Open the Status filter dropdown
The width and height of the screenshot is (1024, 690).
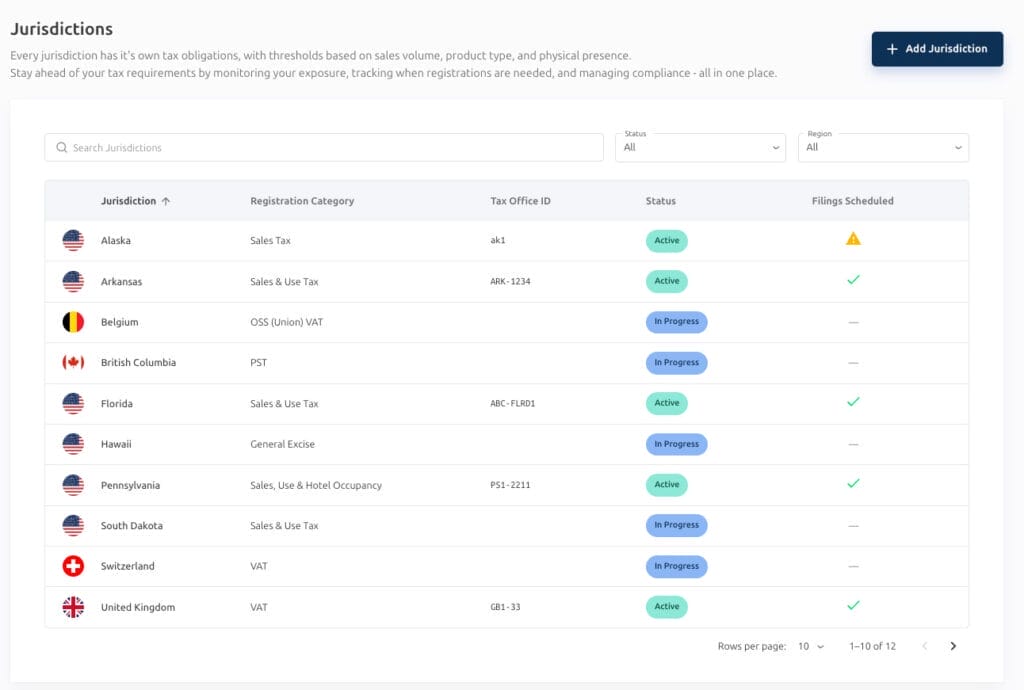coord(700,148)
